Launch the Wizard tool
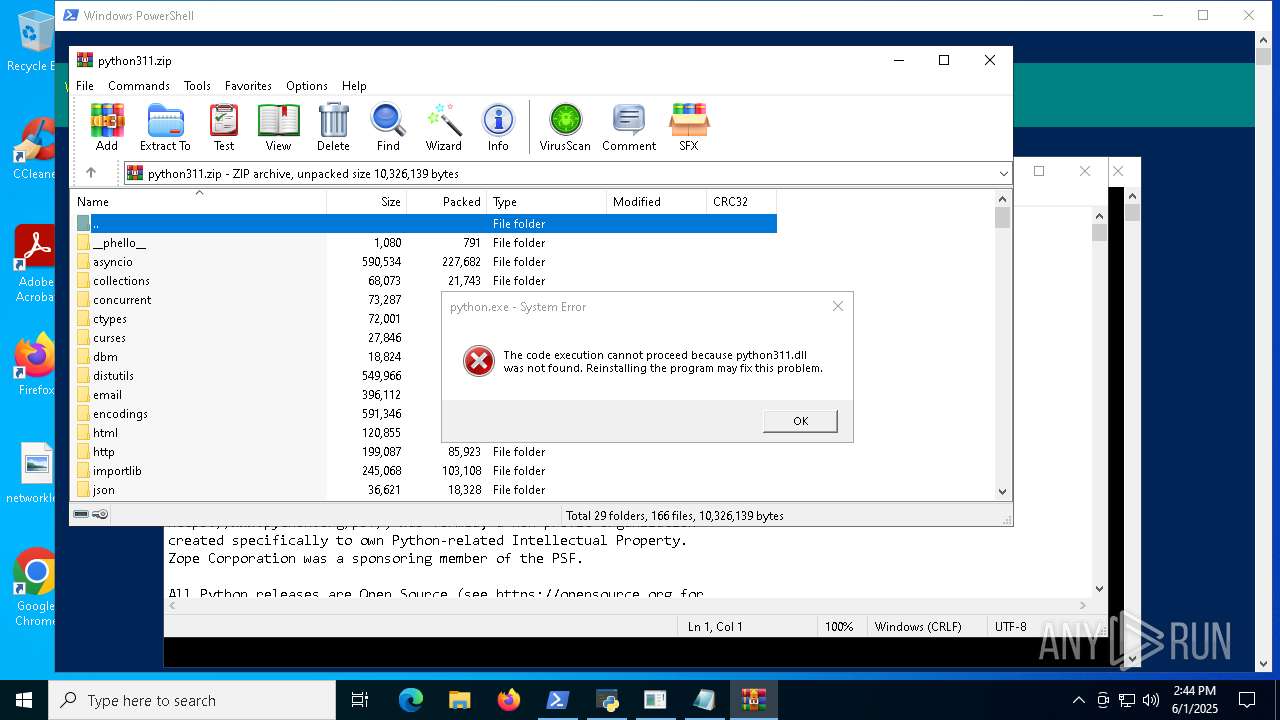Image resolution: width=1280 pixels, height=720 pixels. [443, 127]
